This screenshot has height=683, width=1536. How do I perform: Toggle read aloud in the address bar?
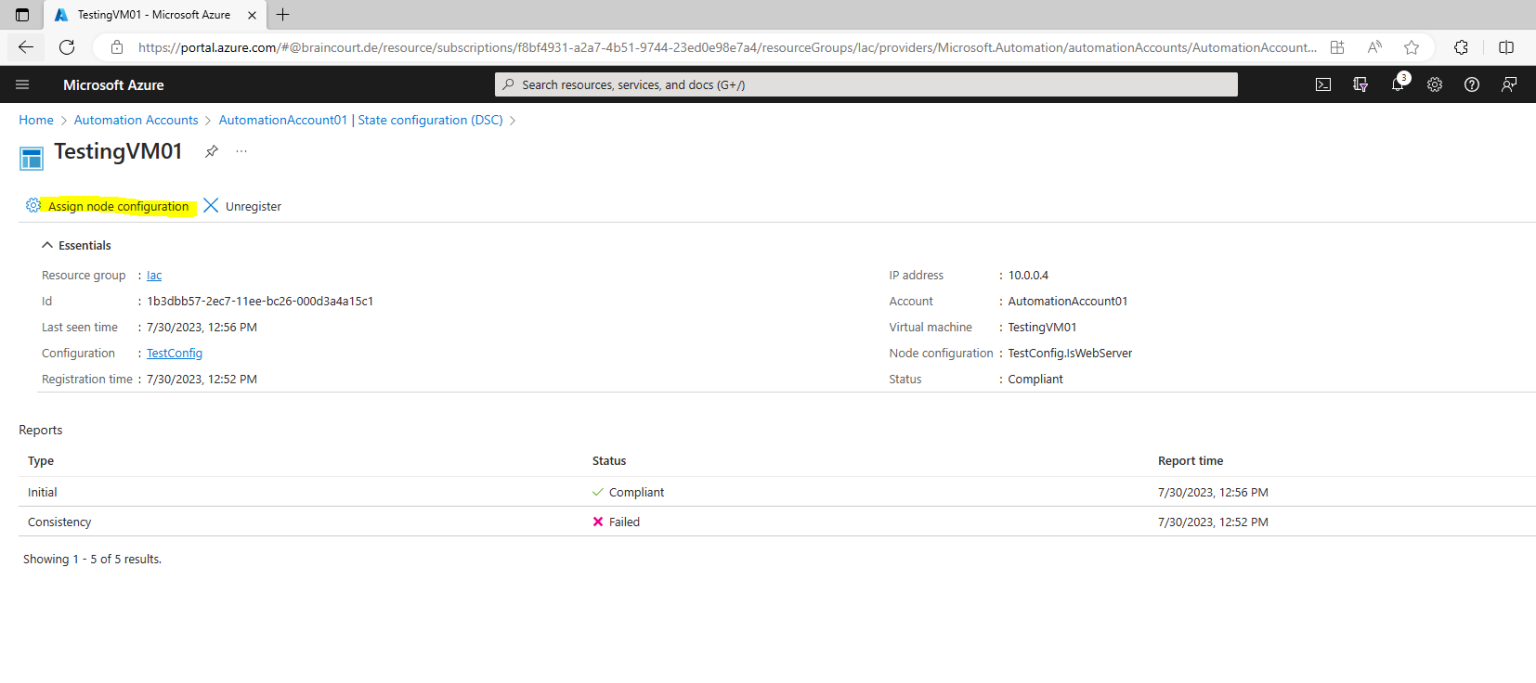1374,47
